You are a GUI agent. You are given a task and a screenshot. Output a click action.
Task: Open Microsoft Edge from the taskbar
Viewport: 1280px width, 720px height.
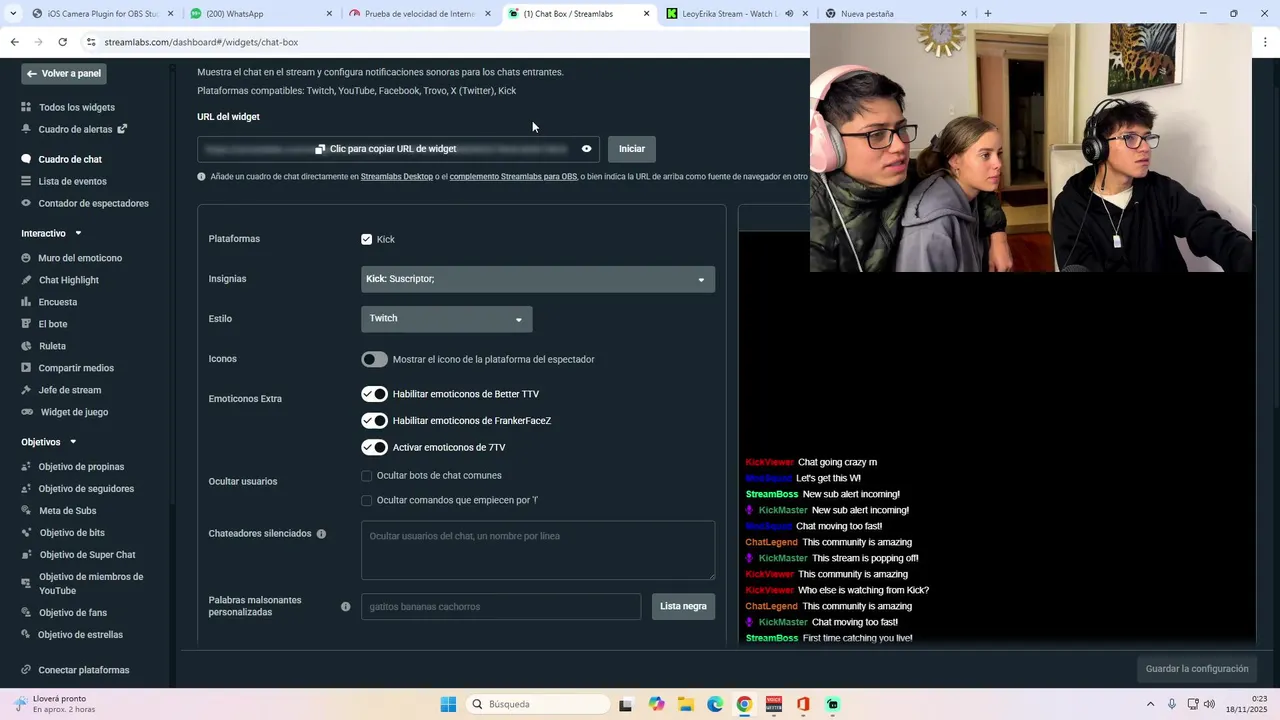[x=715, y=704]
